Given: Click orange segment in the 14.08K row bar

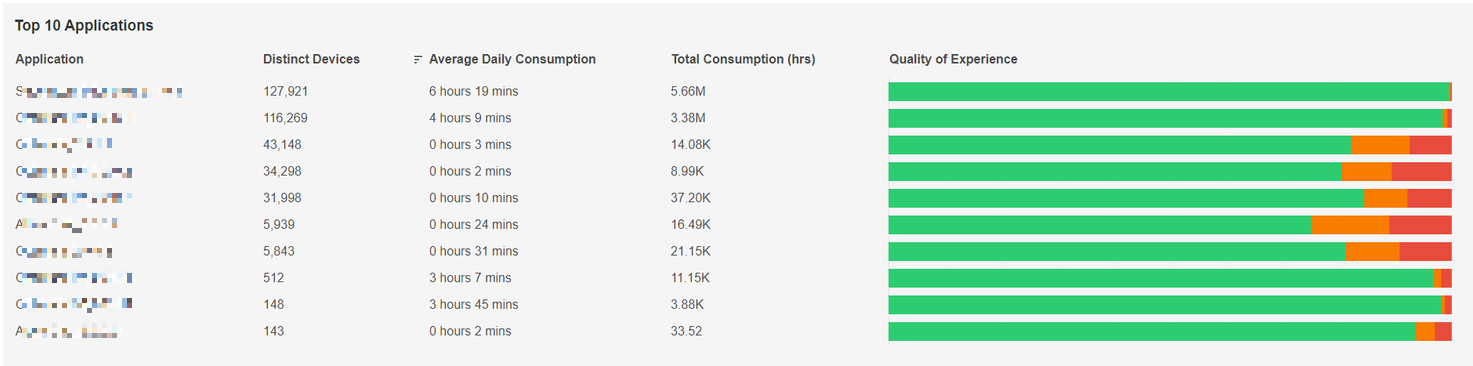Looking at the screenshot, I should click(x=1380, y=145).
